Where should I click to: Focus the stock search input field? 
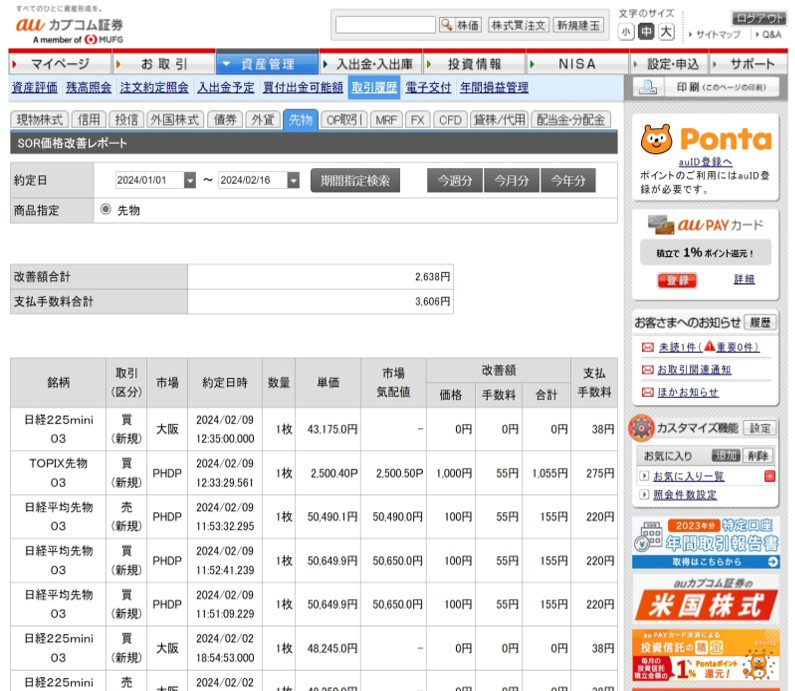tap(385, 25)
